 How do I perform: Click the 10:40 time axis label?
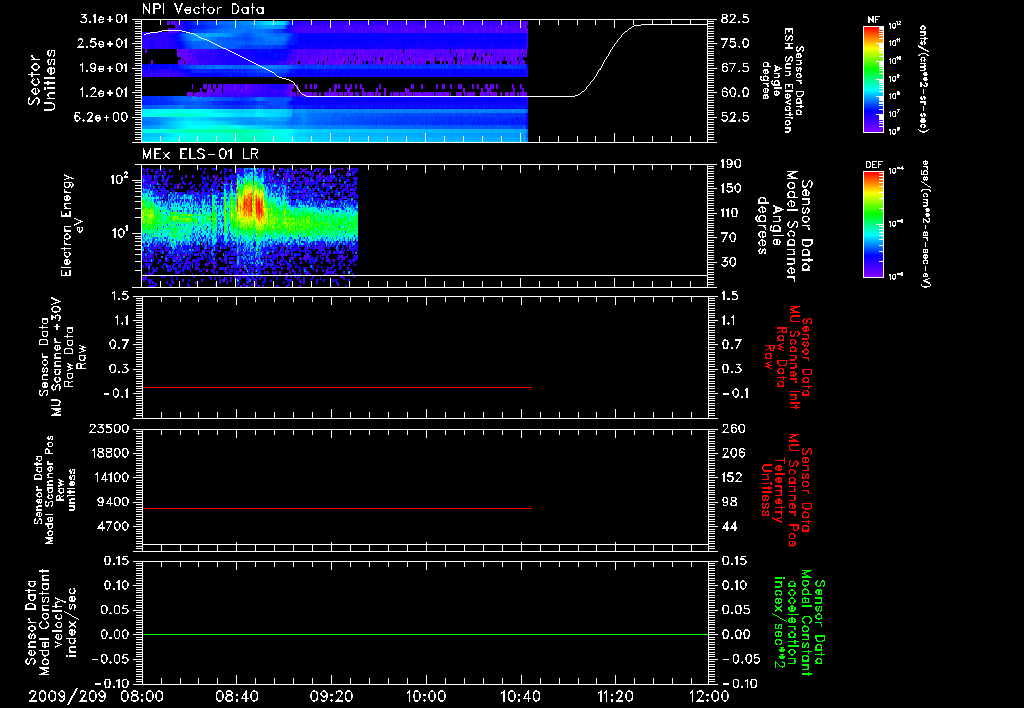[x=520, y=697]
